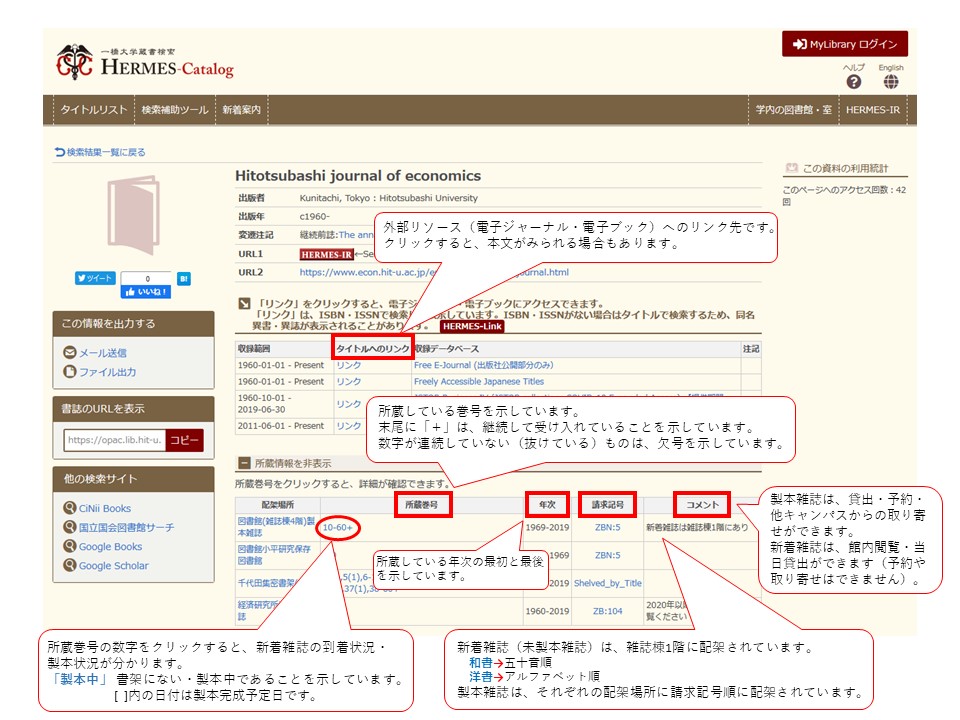Click the HERMES-Link badge
Screen dimensions: 960x720
[x=472, y=326]
